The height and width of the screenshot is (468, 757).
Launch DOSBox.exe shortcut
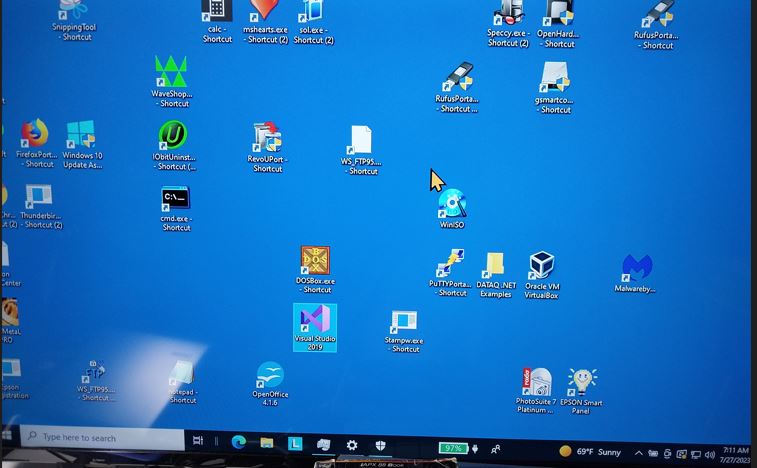click(x=315, y=269)
